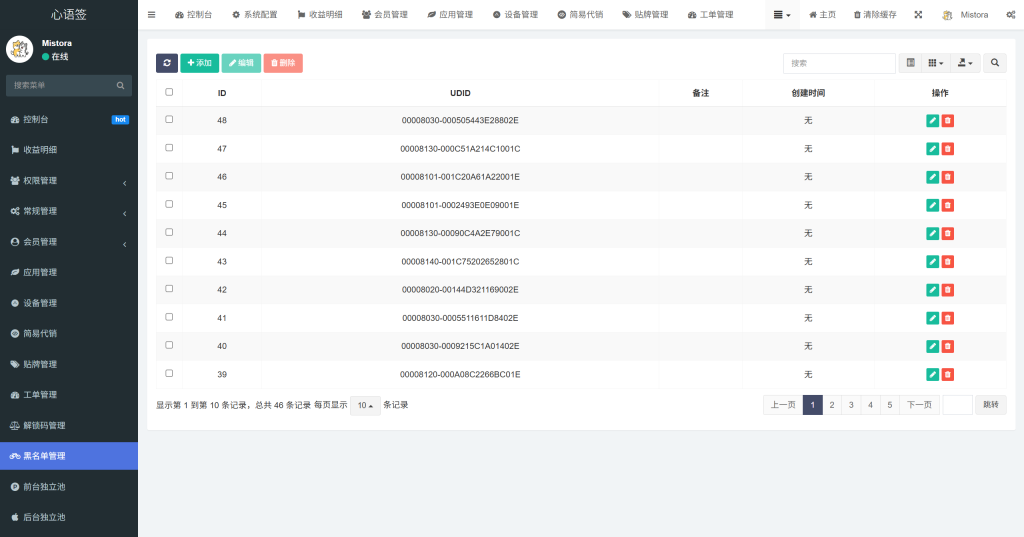Open the page size 10 dropdown
Screen dimensions: 1024x537
tap(365, 405)
